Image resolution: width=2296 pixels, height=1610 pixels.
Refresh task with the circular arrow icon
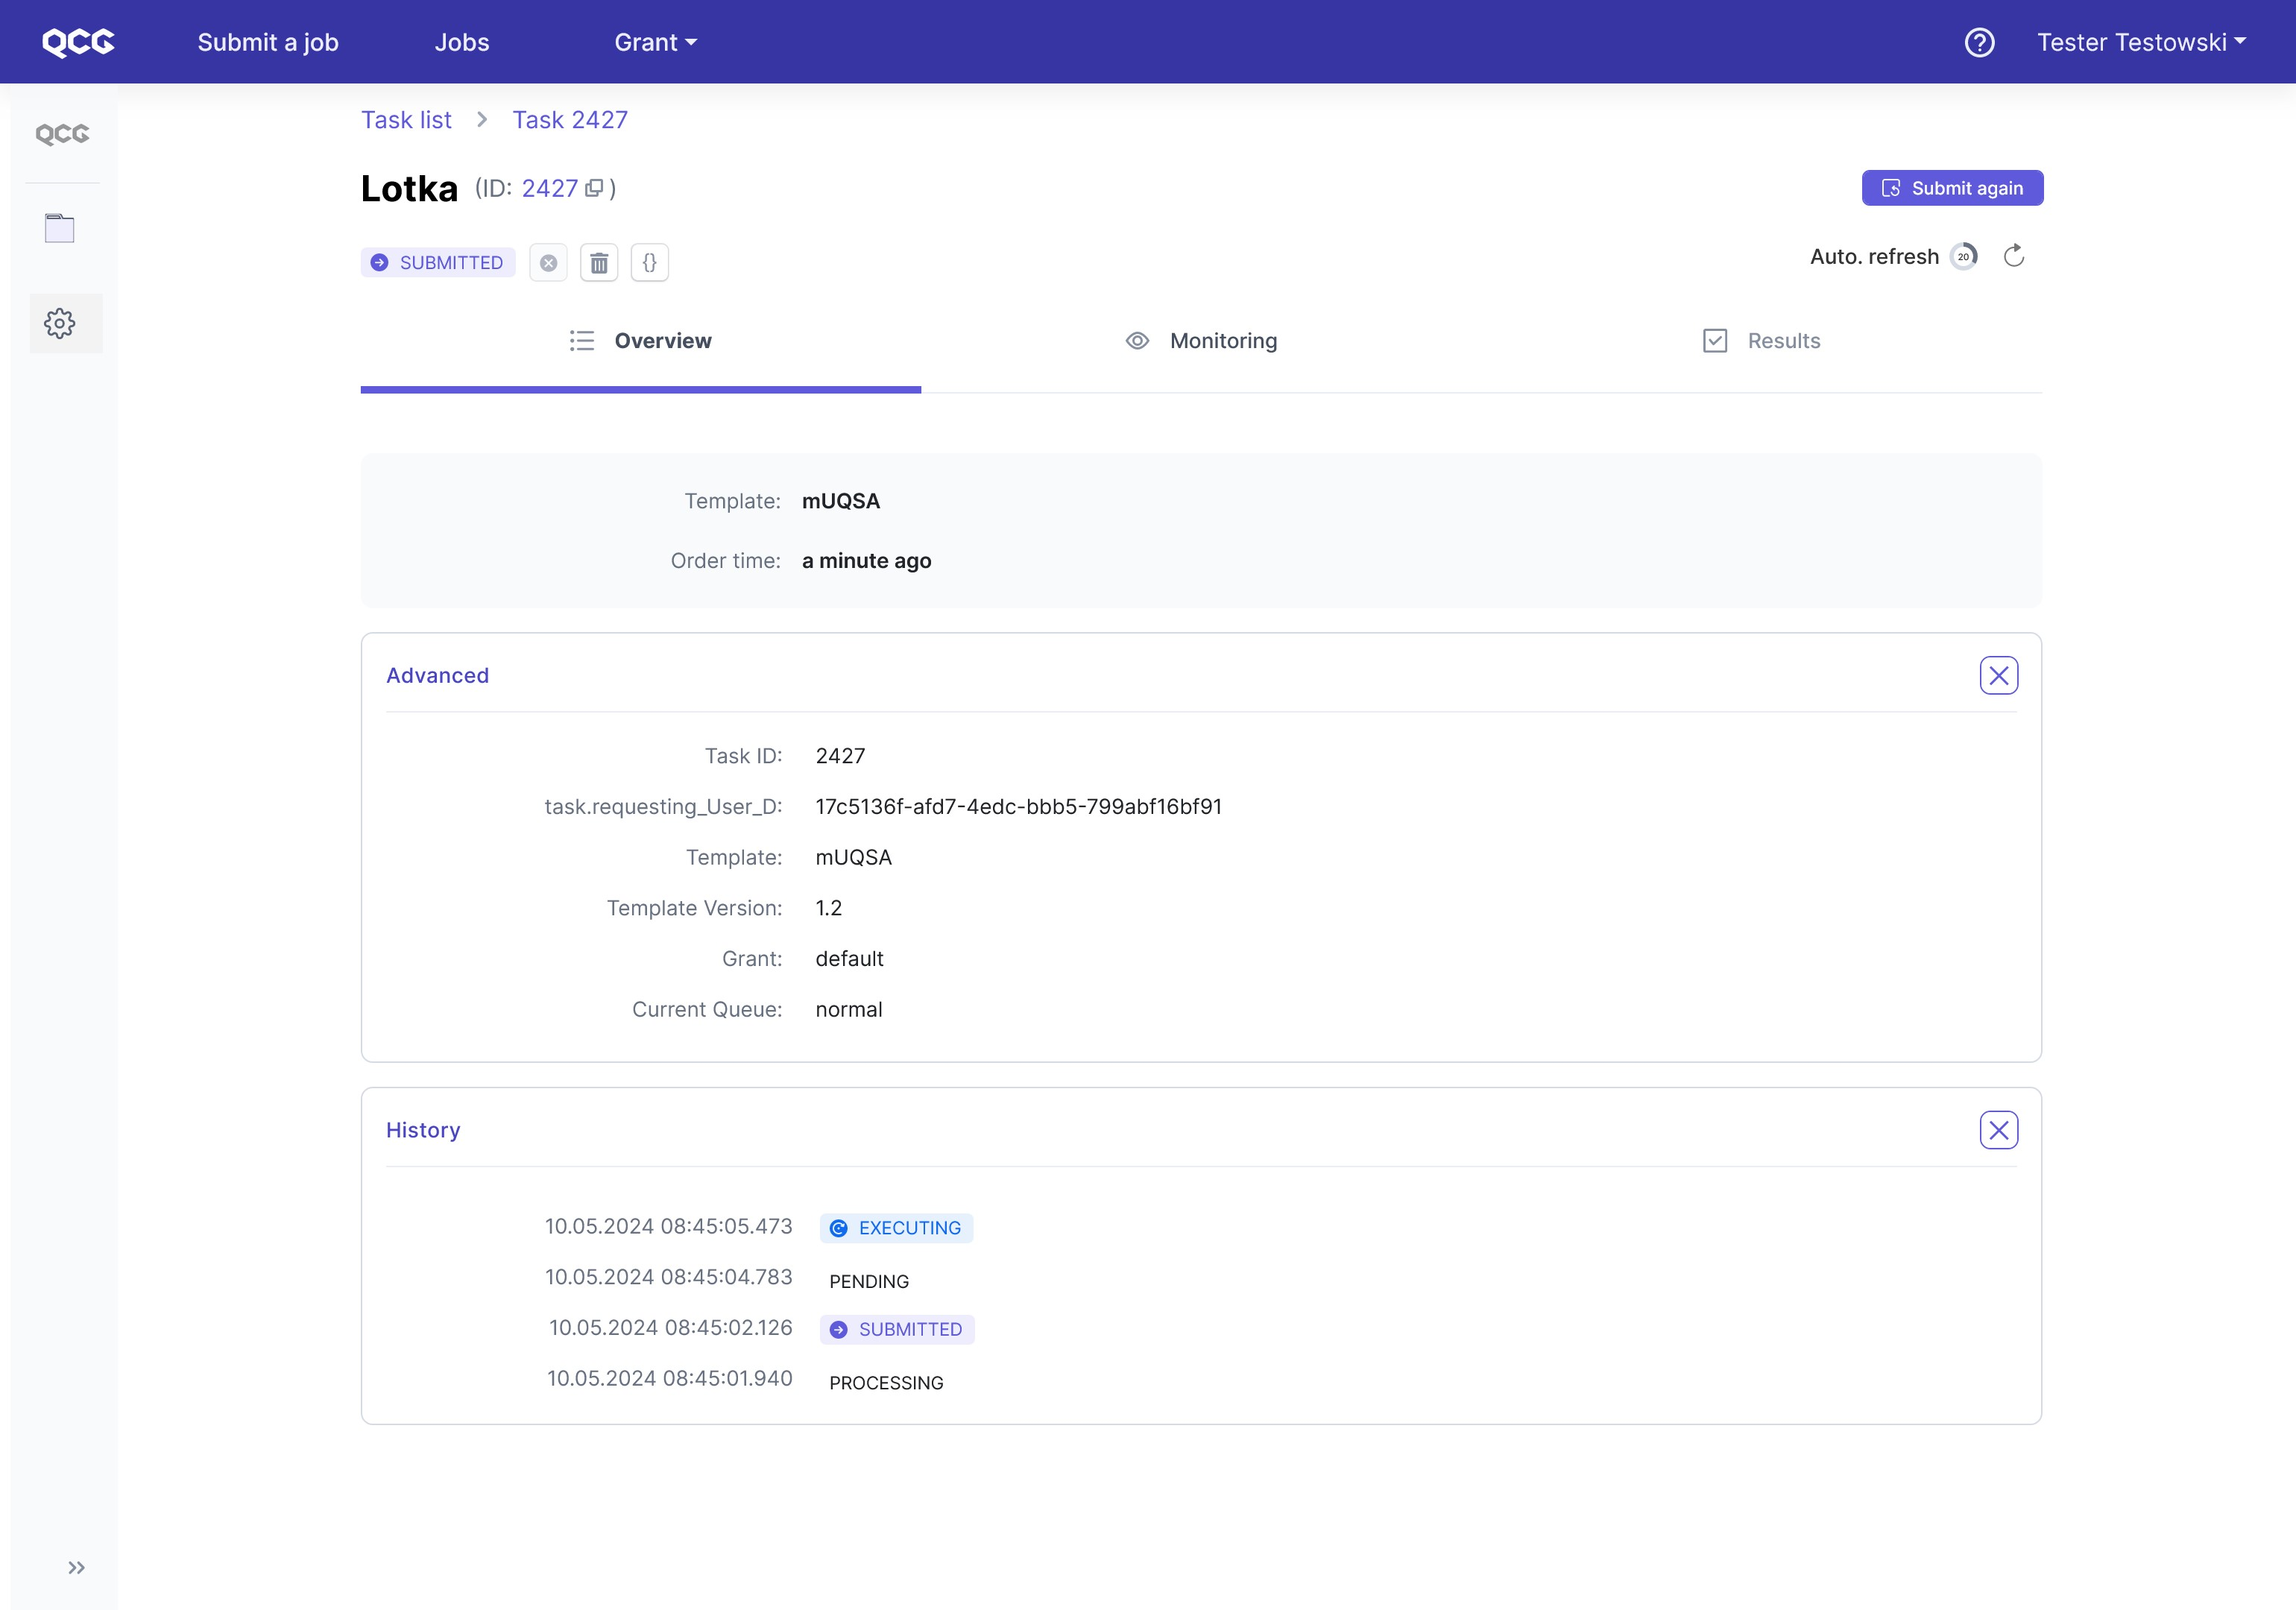[x=2014, y=256]
